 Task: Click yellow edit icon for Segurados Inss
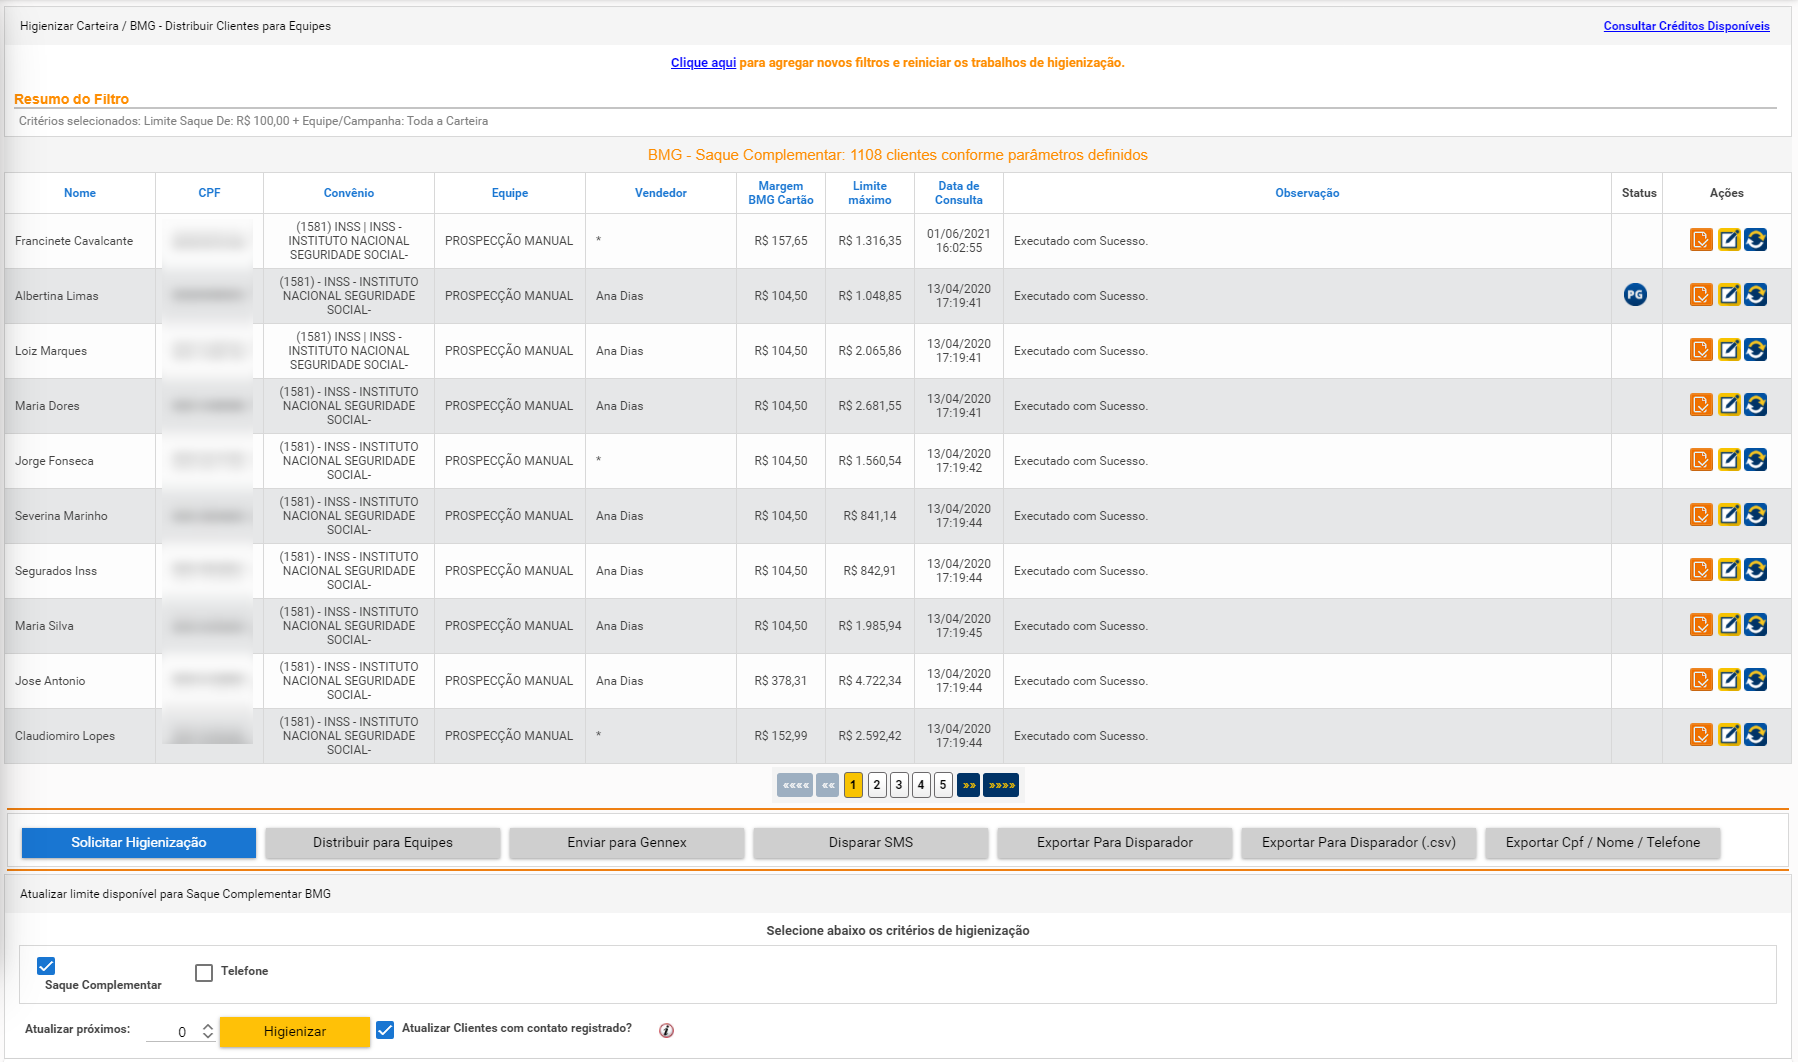pyautogui.click(x=1729, y=570)
